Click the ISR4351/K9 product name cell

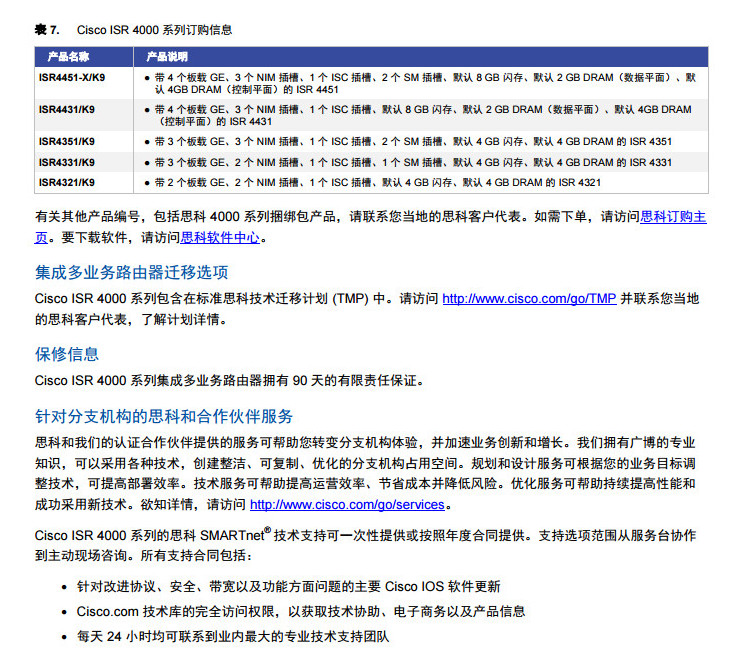(x=67, y=142)
